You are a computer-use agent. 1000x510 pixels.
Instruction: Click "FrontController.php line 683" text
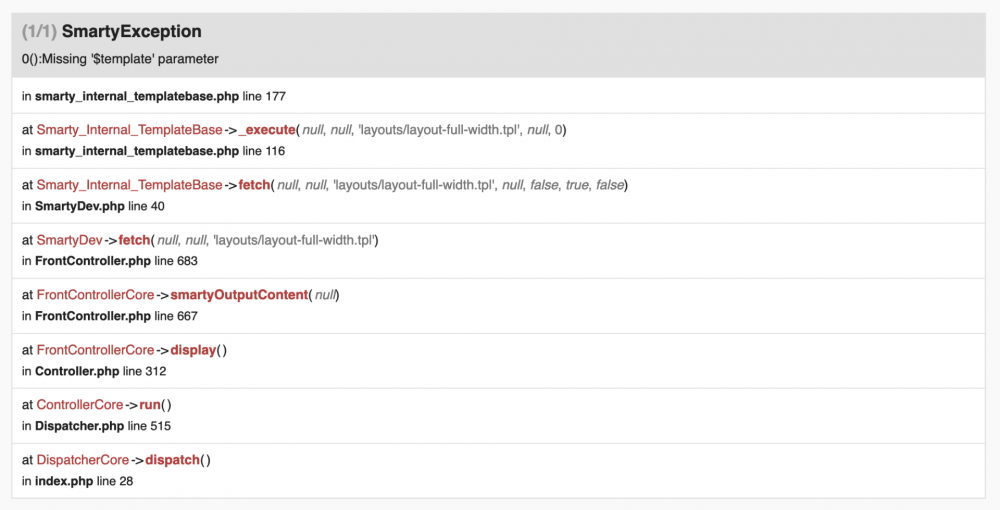(x=116, y=261)
